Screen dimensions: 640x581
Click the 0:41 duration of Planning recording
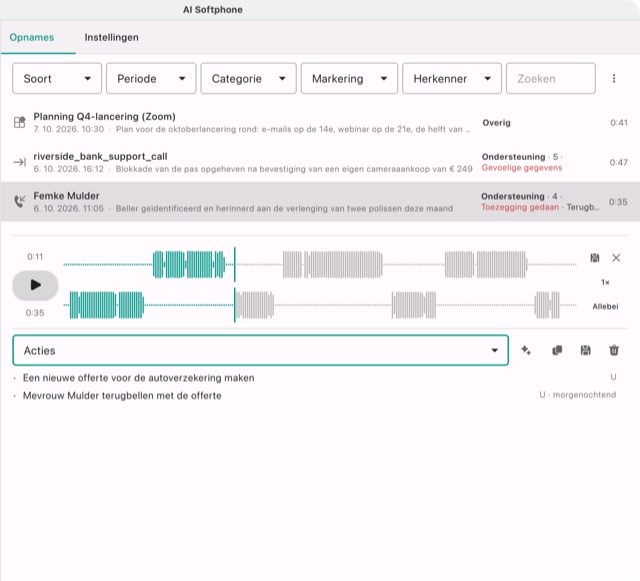tap(618, 122)
